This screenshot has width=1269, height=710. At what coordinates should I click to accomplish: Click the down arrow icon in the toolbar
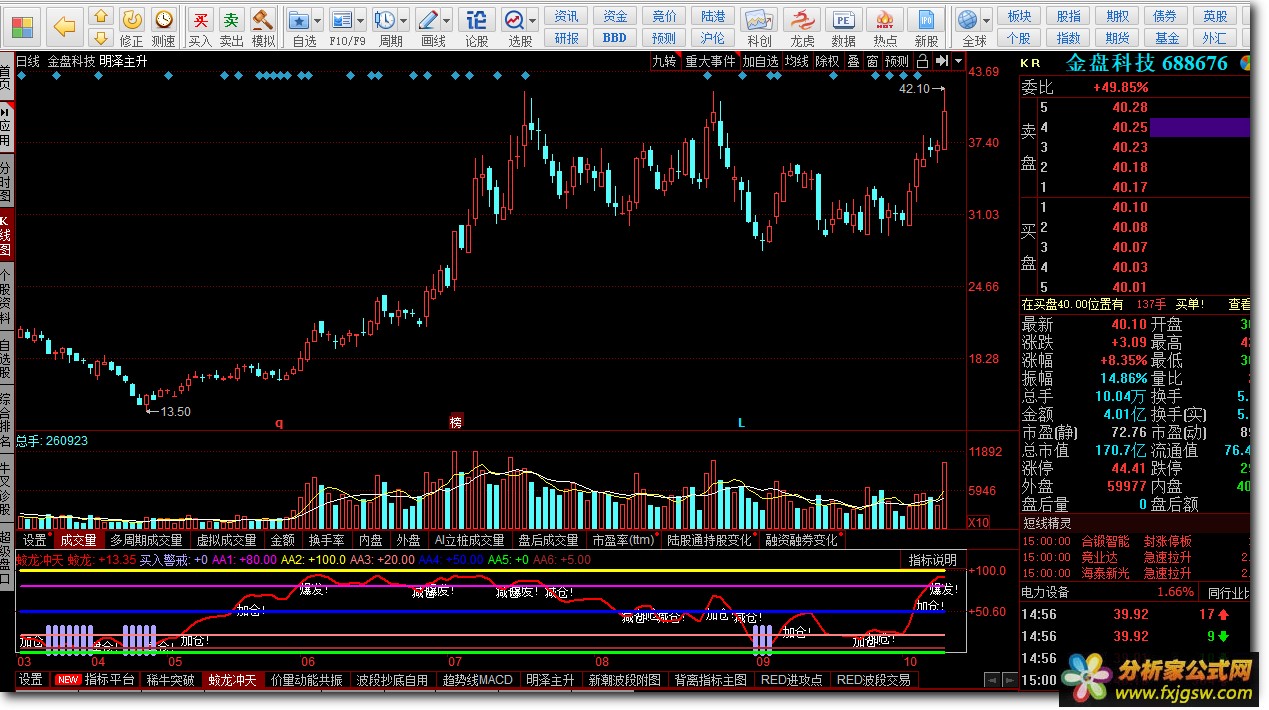pos(101,39)
